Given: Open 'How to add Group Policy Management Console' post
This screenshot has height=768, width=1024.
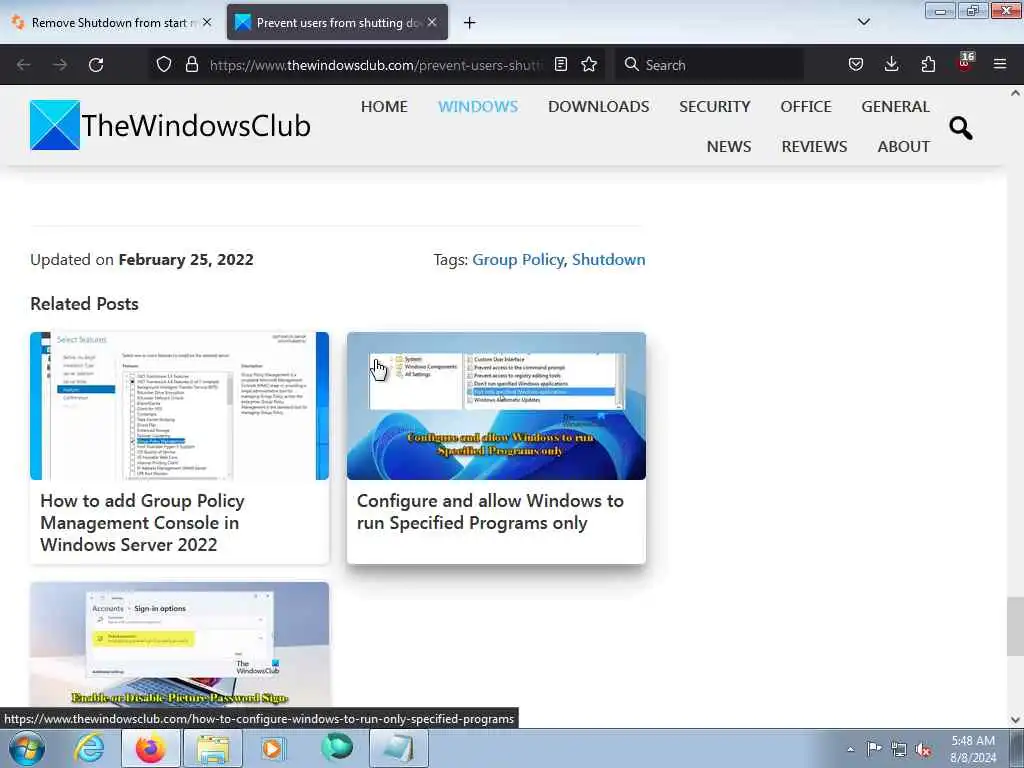Looking at the screenshot, I should coord(142,522).
